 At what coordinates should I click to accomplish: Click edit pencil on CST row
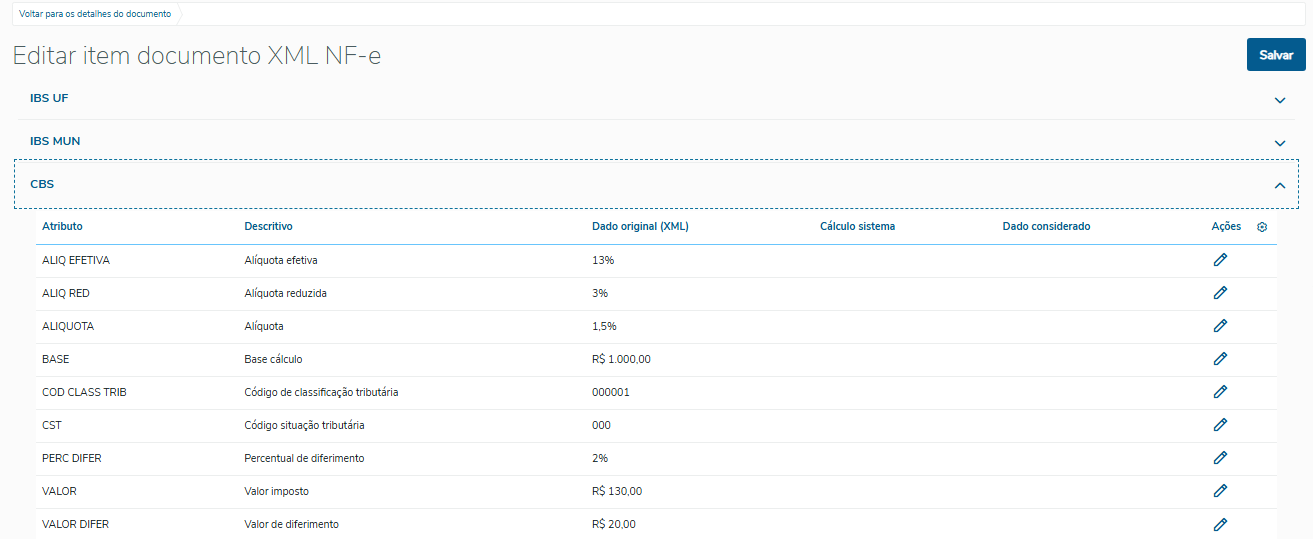click(1220, 425)
